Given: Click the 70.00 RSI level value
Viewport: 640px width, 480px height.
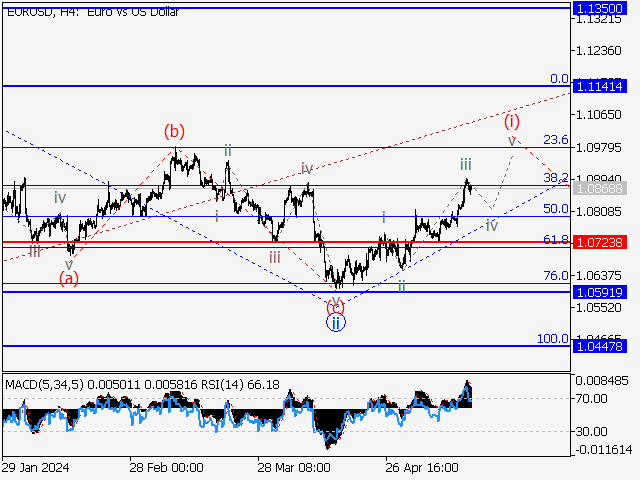Looking at the screenshot, I should point(592,398).
